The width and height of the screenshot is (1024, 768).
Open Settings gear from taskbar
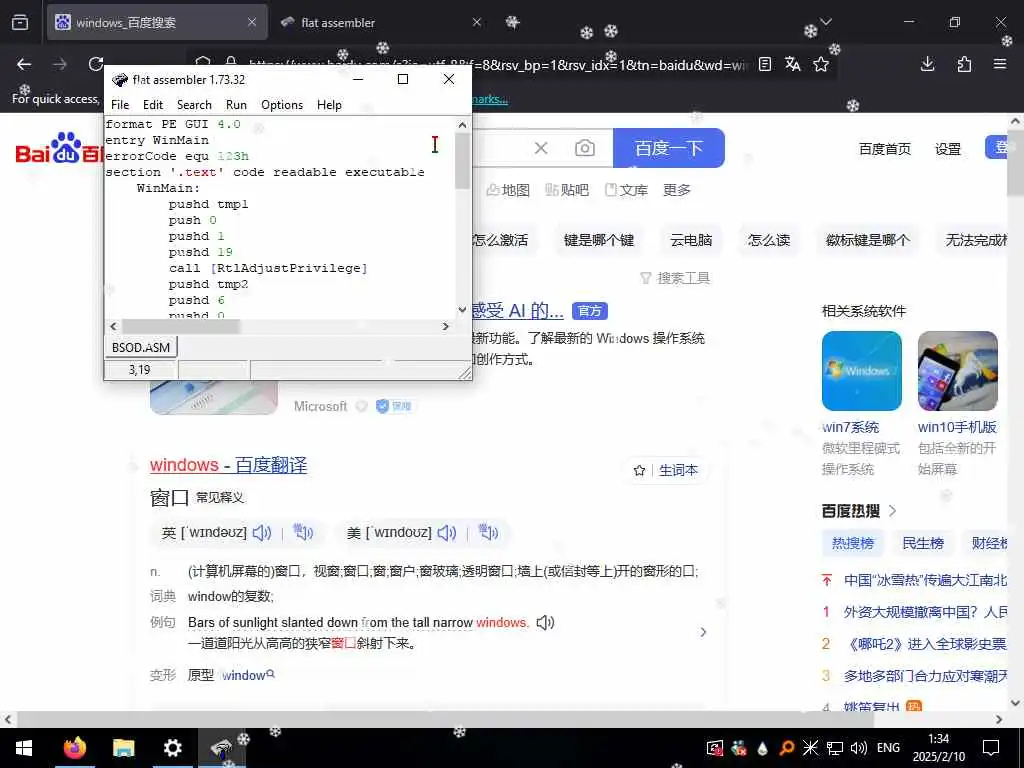click(x=172, y=748)
